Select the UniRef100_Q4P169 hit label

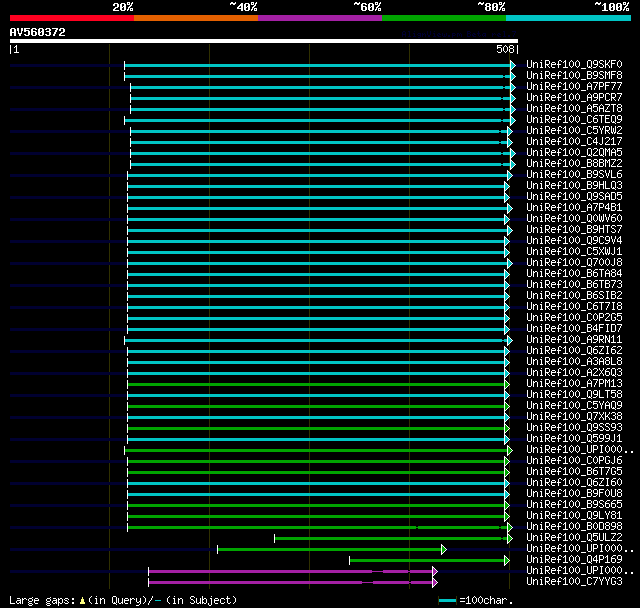tap(574, 559)
